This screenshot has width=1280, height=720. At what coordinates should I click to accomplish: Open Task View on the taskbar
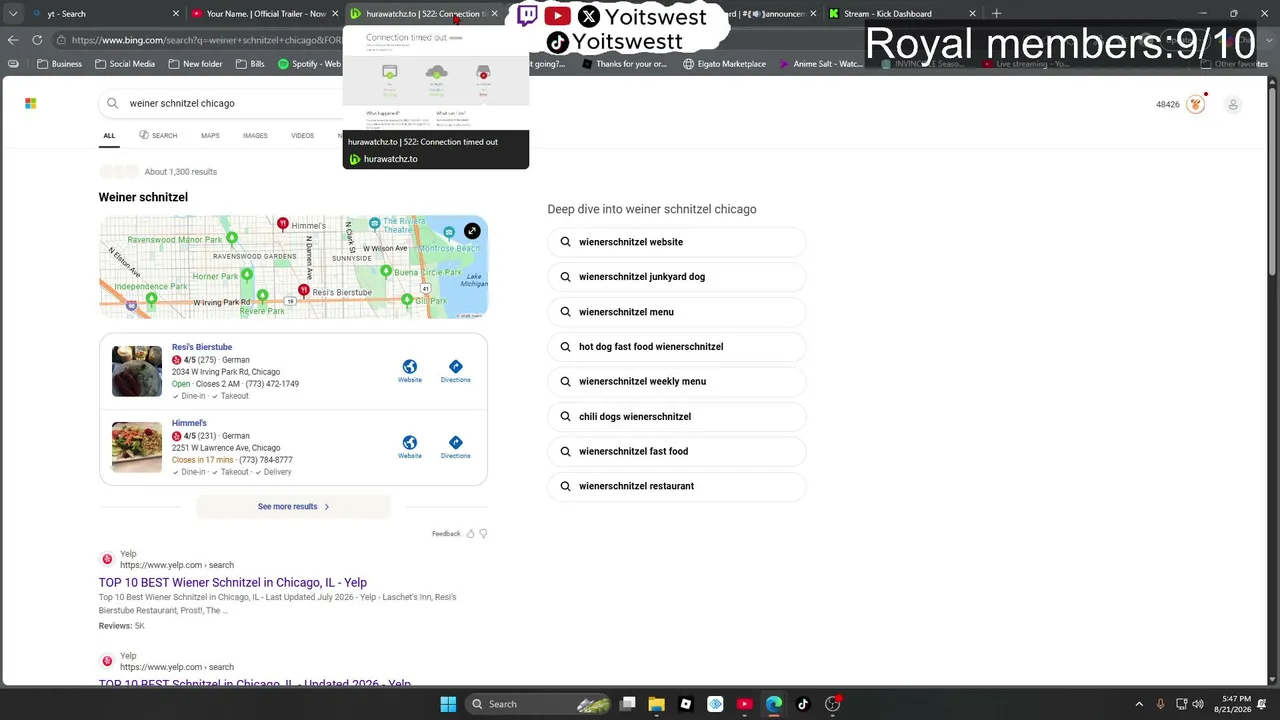627,704
